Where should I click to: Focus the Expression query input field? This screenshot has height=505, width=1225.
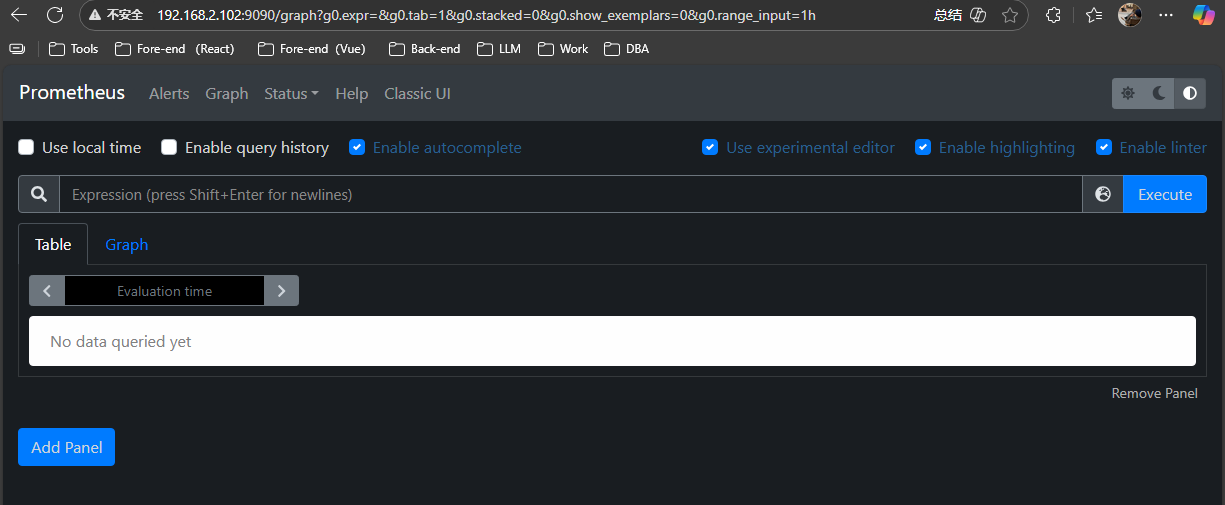click(x=571, y=194)
